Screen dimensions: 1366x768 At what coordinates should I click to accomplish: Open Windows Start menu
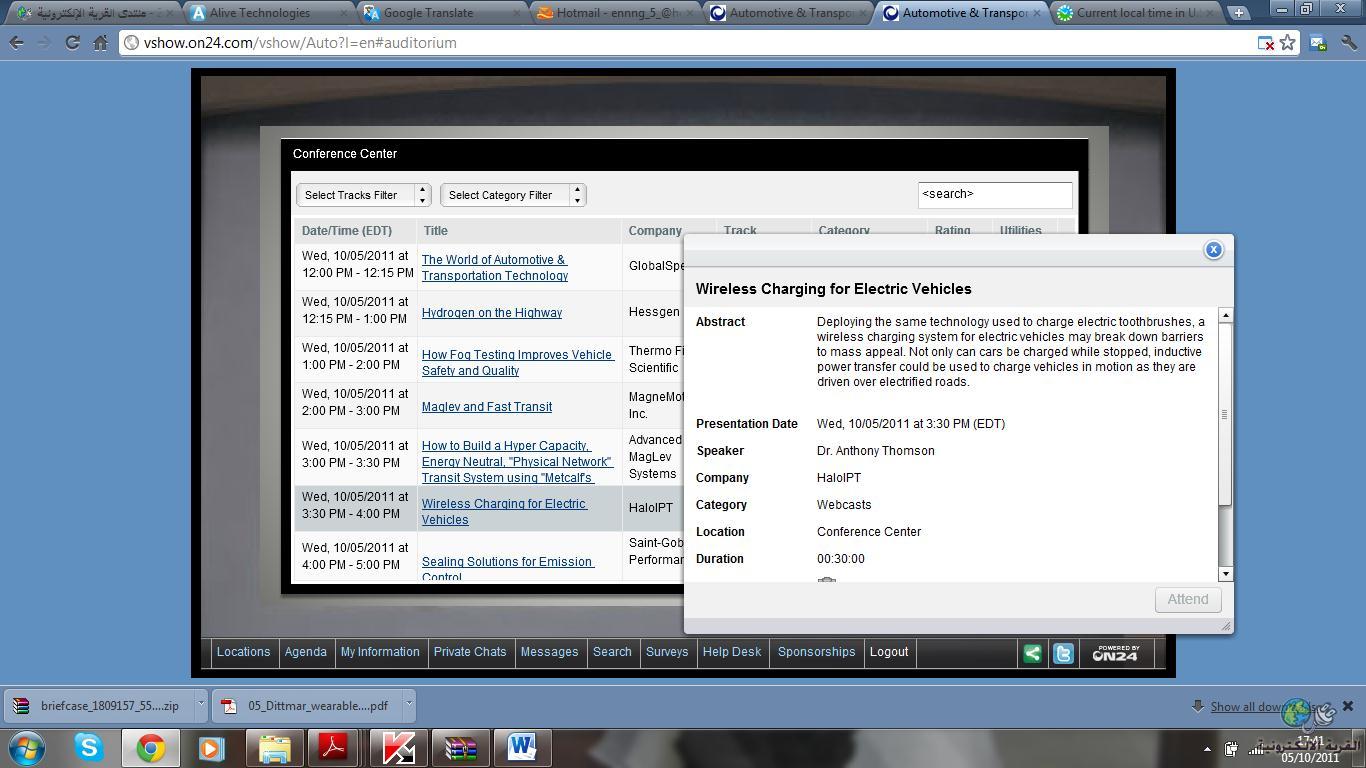pos(25,748)
